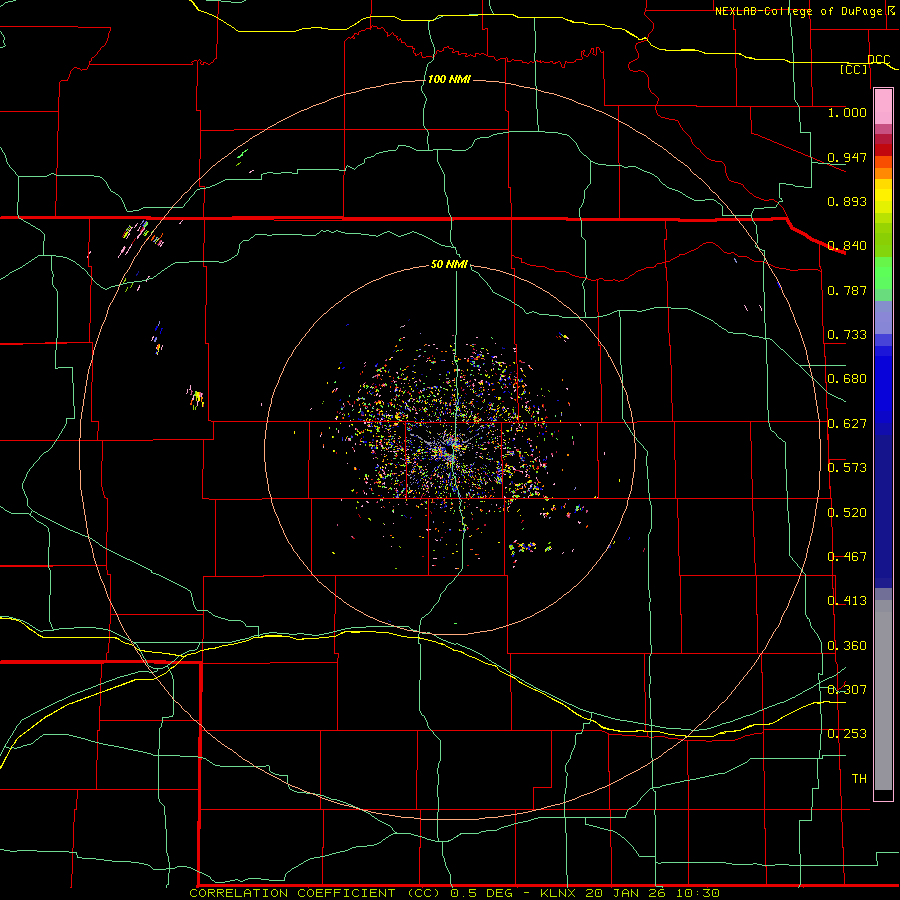Click the 0.947 scale label
This screenshot has width=900, height=900.
tap(847, 157)
